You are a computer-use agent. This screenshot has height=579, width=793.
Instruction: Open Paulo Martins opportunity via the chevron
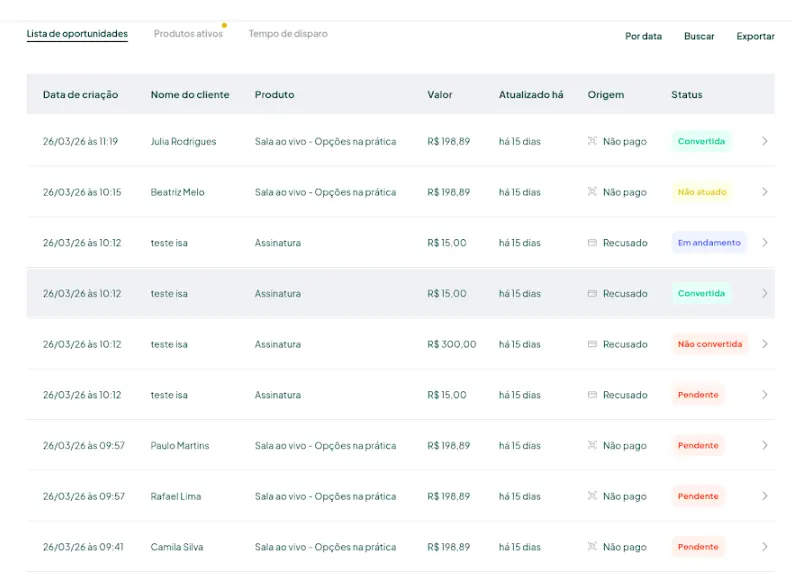pos(765,445)
